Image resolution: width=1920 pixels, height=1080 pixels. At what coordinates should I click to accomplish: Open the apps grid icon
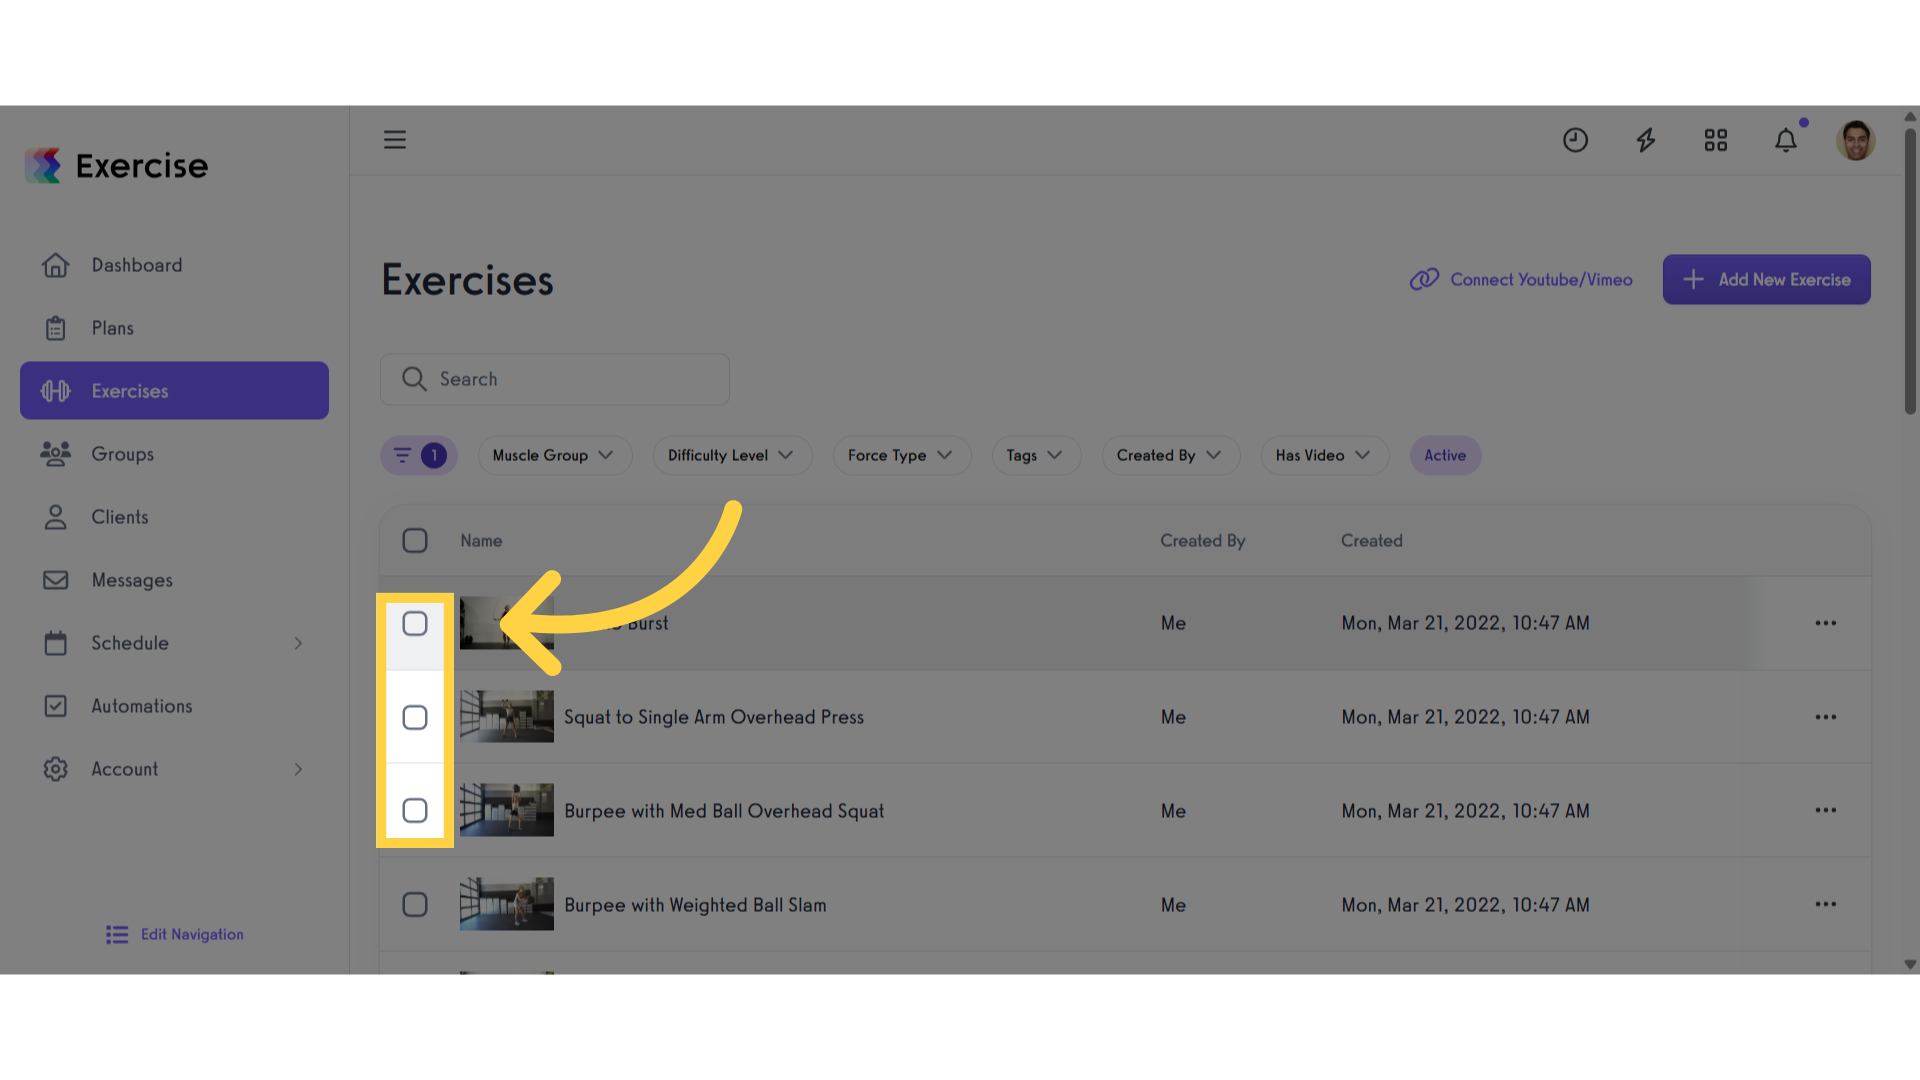[1715, 140]
